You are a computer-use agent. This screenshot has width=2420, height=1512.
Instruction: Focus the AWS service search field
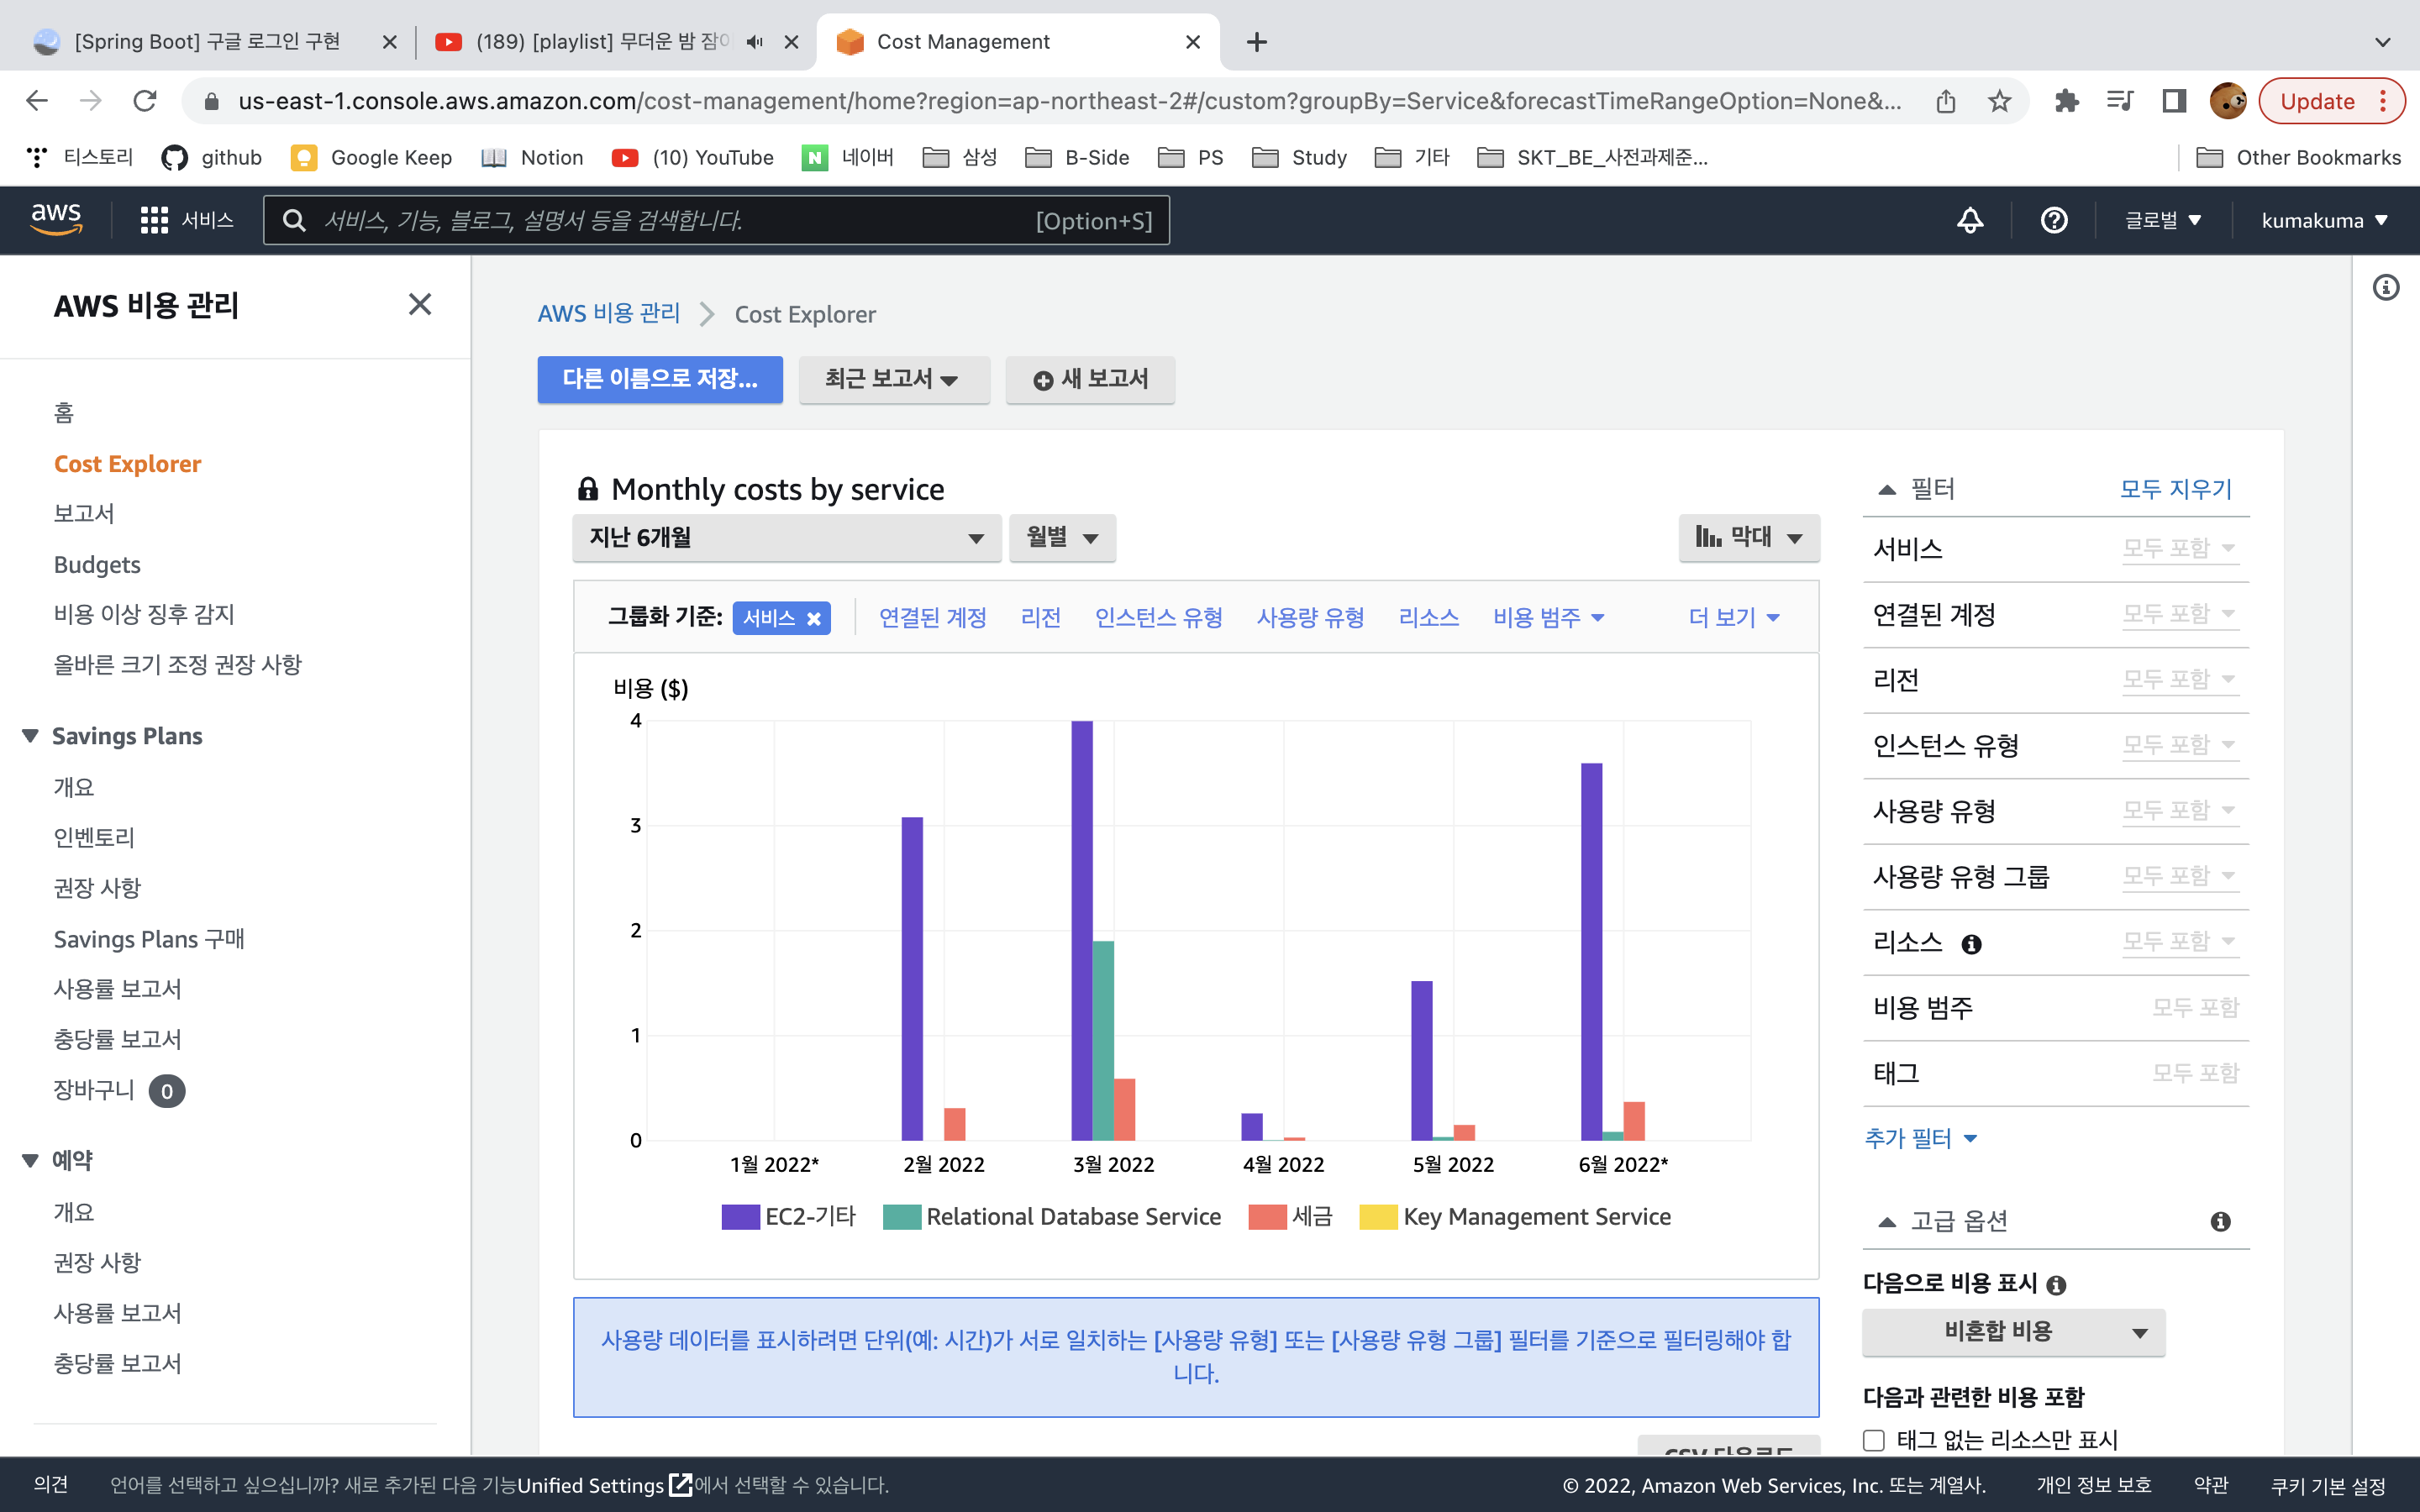[x=716, y=220]
